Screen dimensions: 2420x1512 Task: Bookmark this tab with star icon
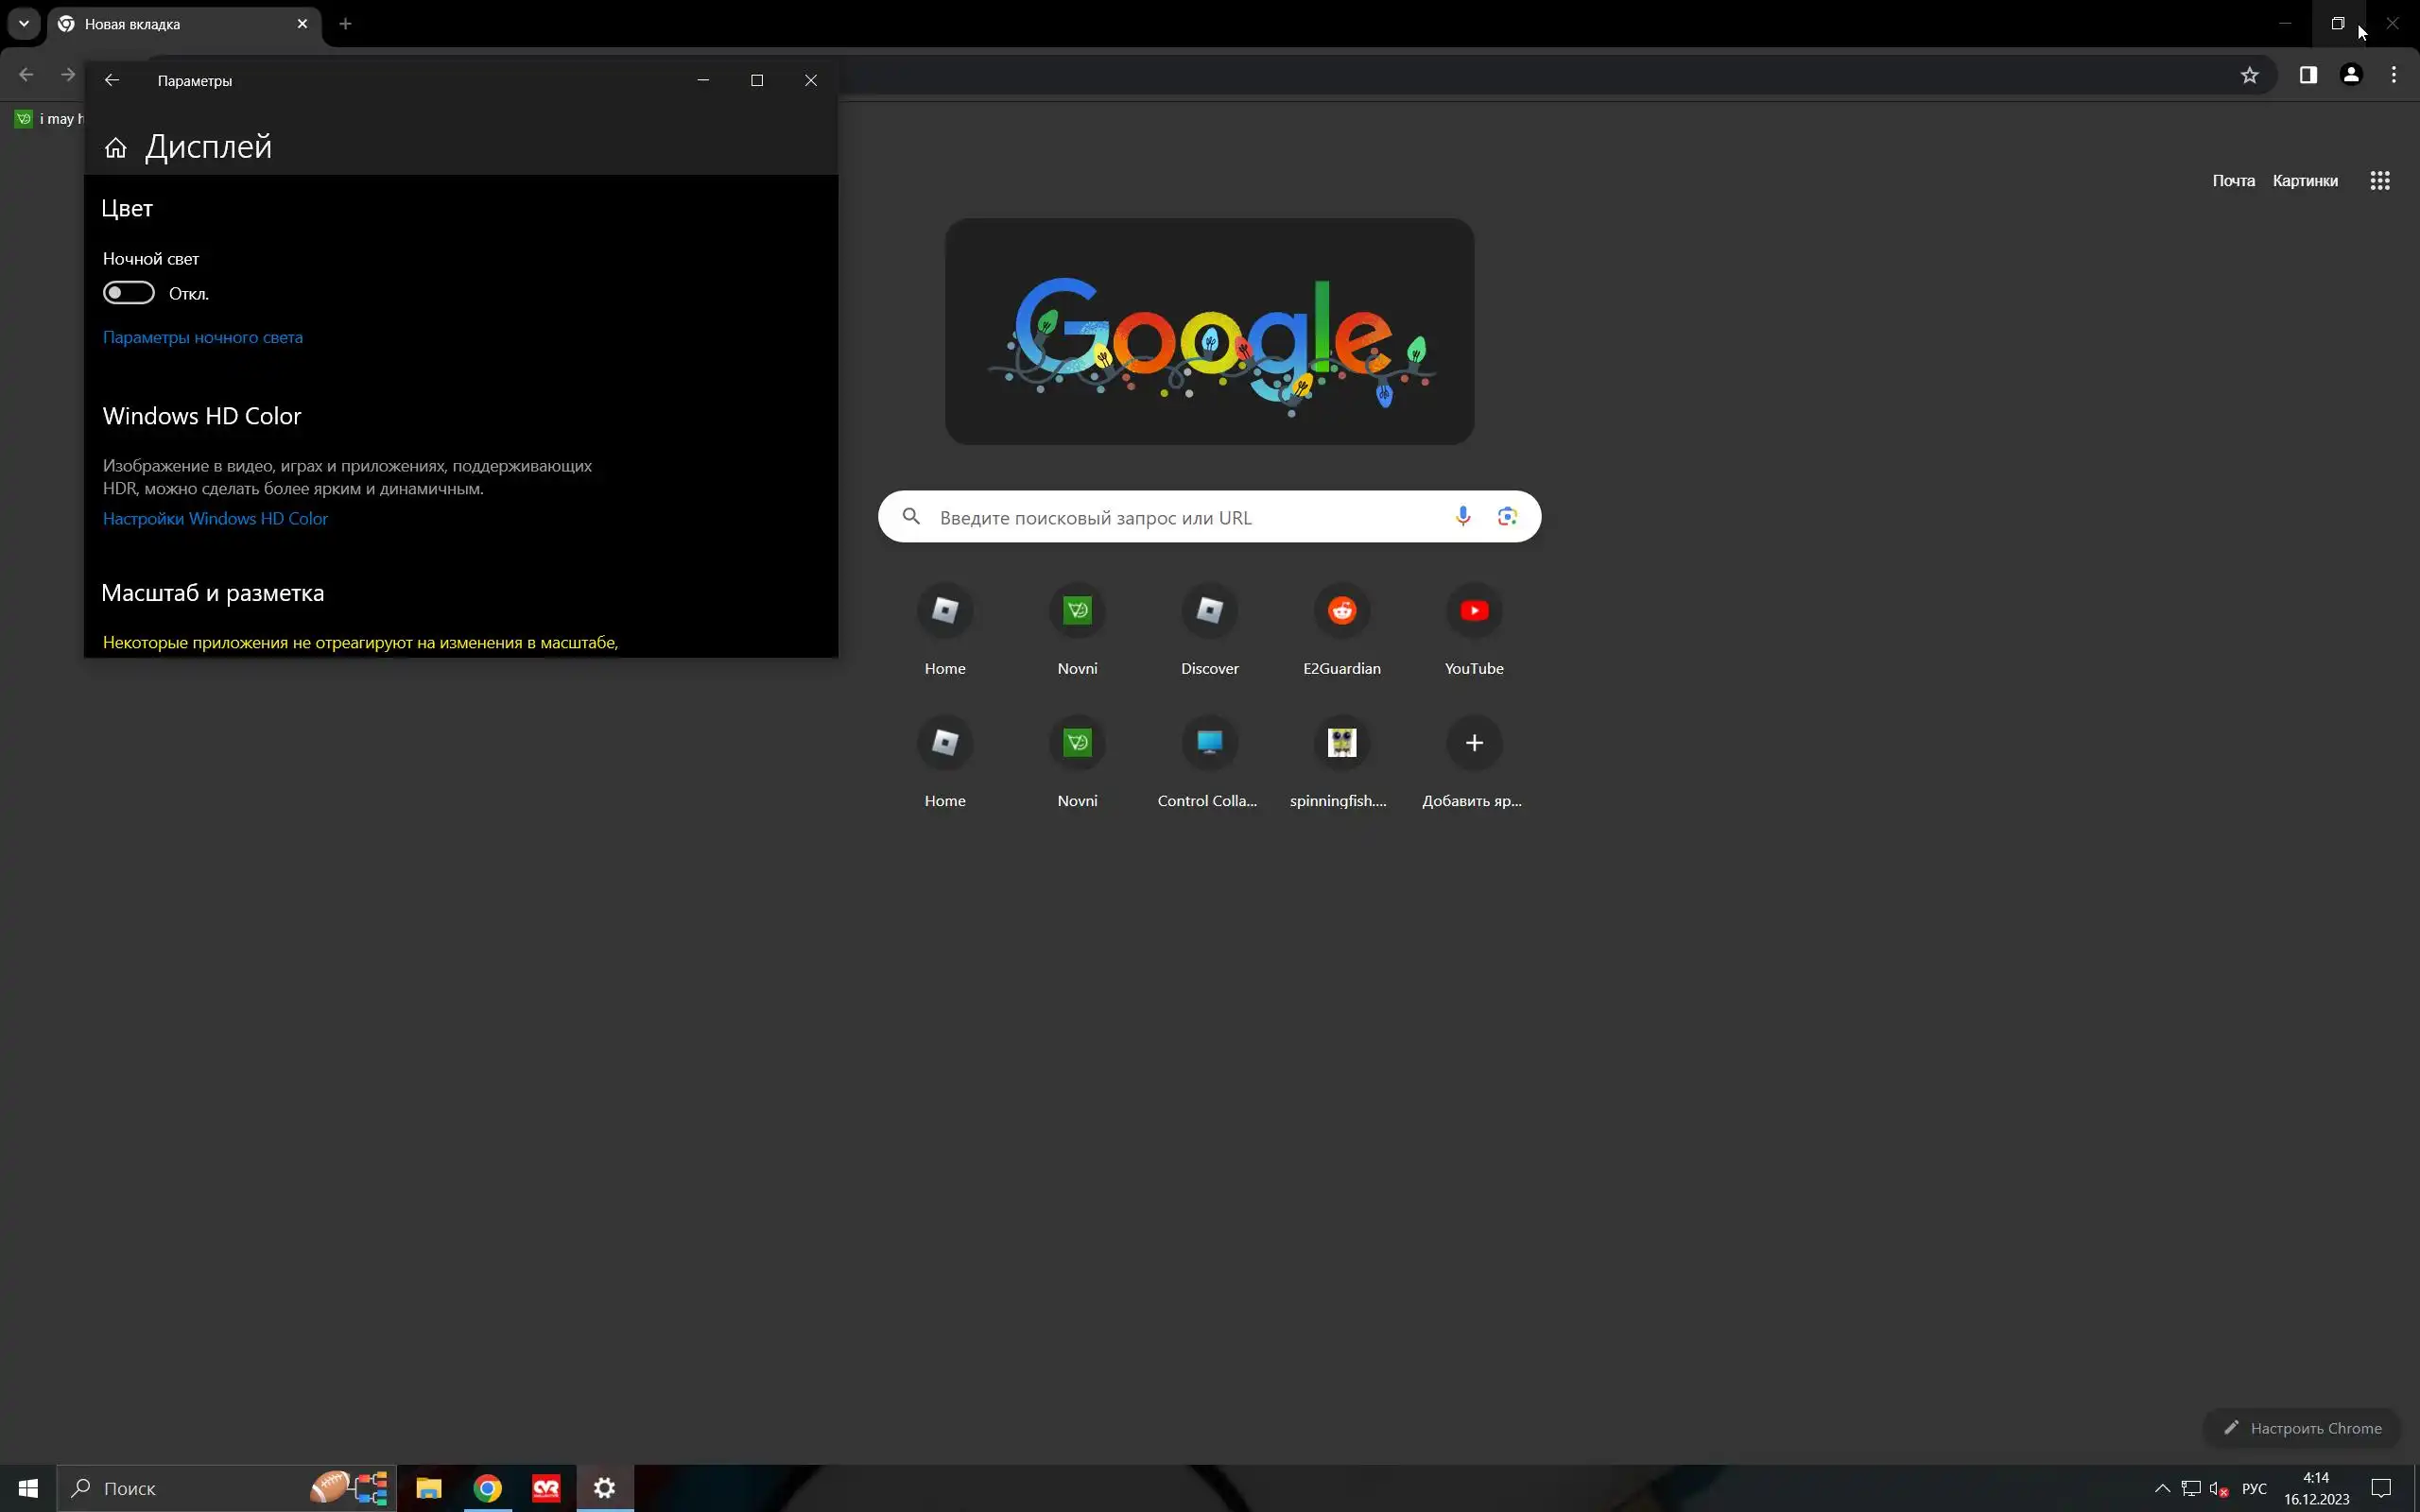point(2249,75)
